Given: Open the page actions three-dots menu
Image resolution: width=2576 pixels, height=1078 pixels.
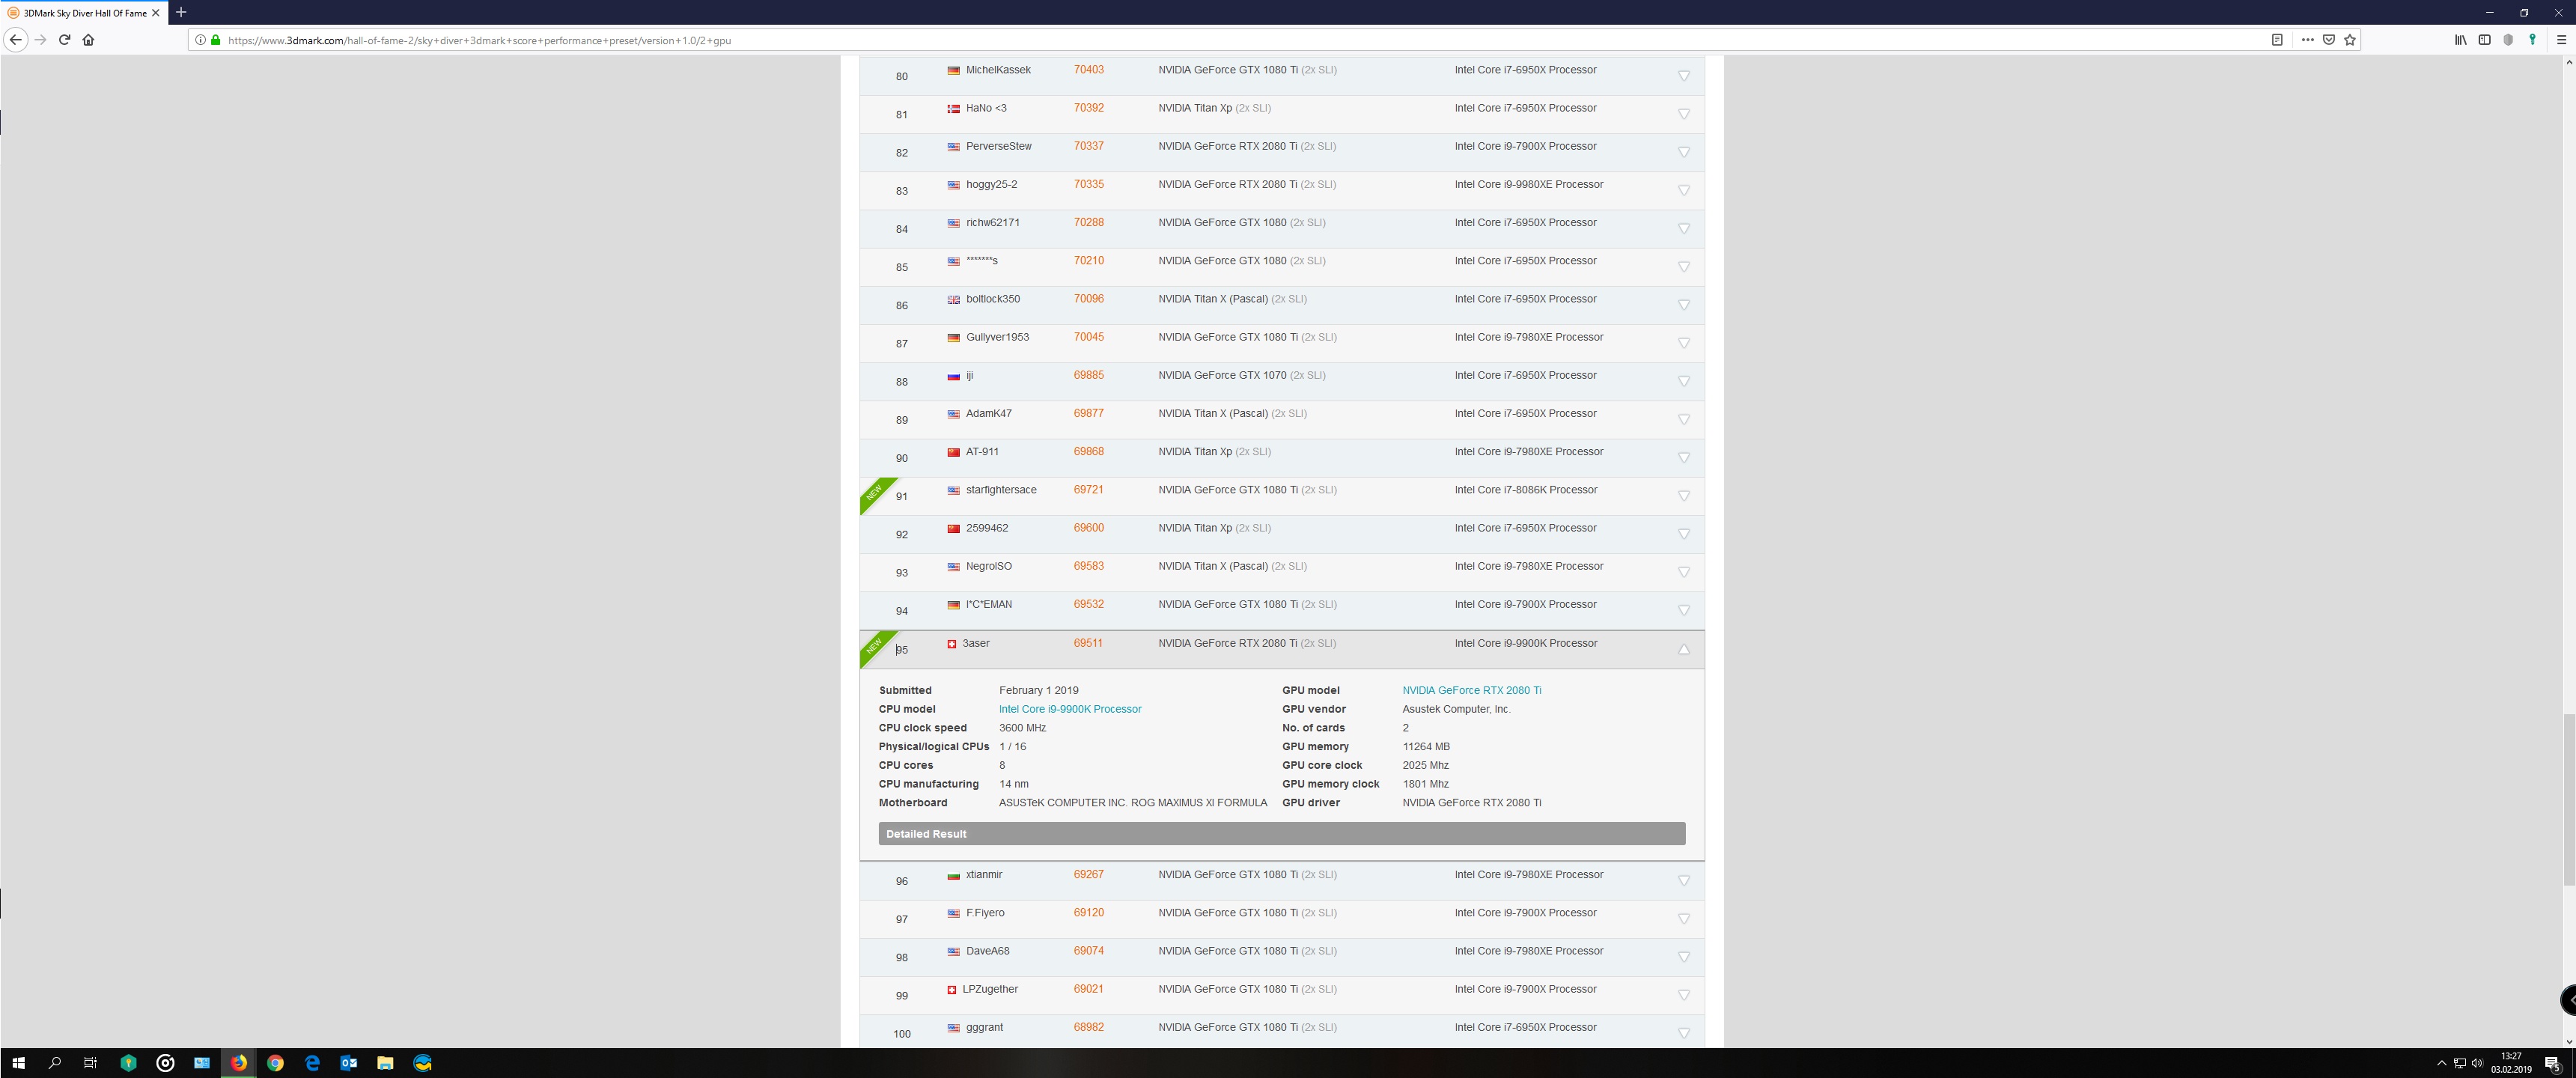Looking at the screenshot, I should (x=2307, y=40).
